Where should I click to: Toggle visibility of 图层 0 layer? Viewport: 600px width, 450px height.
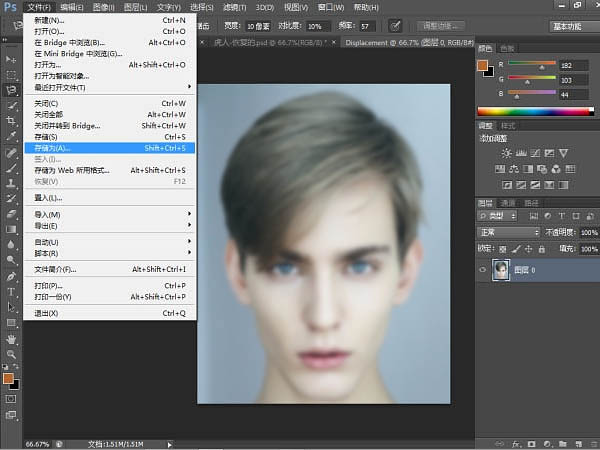(x=483, y=270)
